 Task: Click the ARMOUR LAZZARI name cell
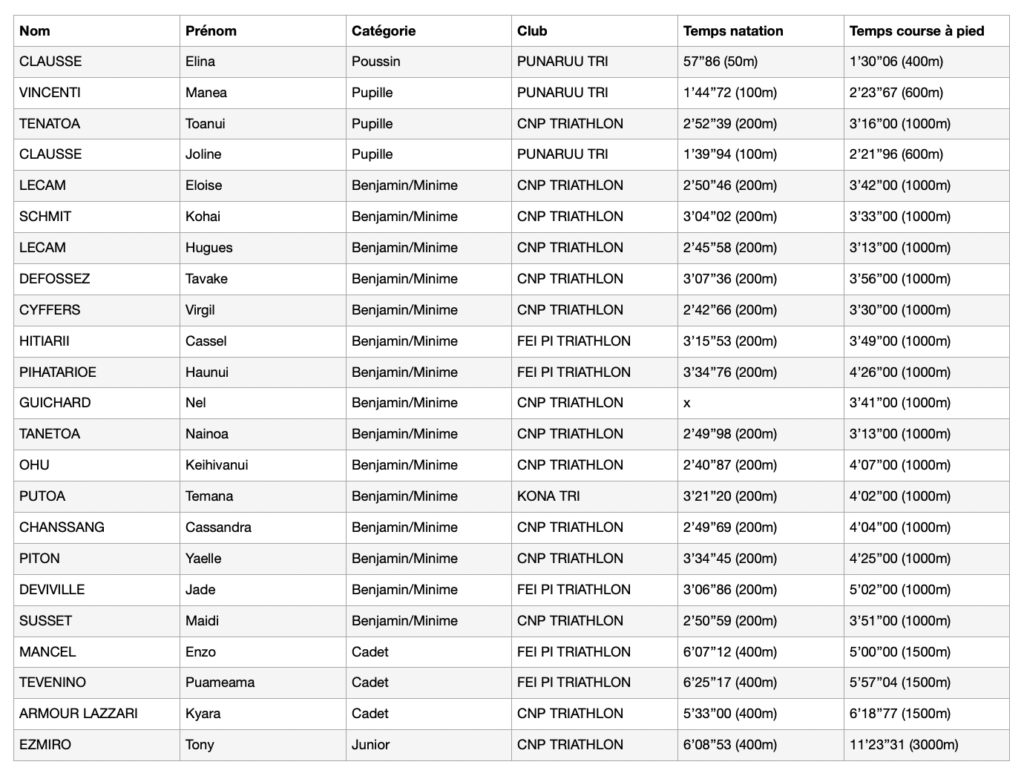pos(97,713)
